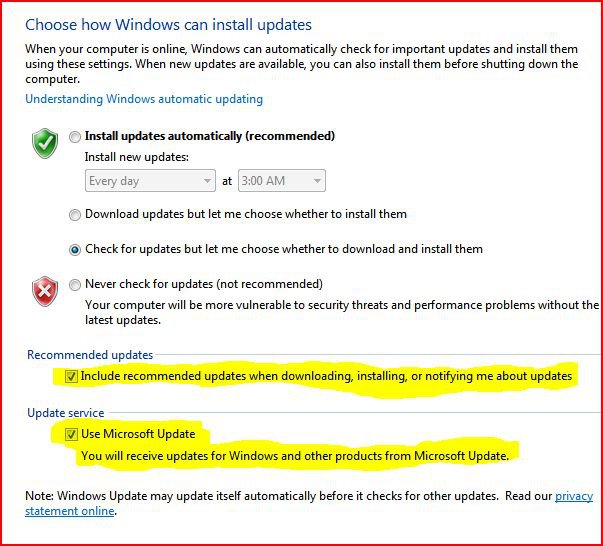Open the Every day schedule dropdown
Viewport: 603px width, 546px height.
click(x=150, y=180)
